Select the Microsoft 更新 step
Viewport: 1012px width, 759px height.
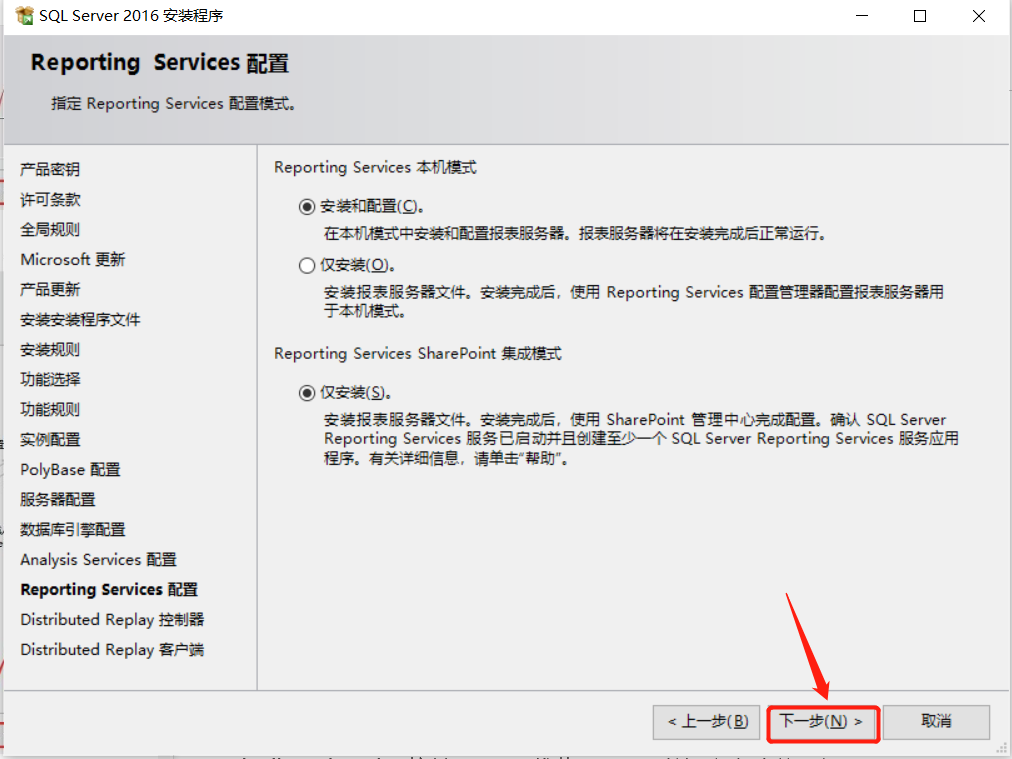pyautogui.click(x=72, y=259)
